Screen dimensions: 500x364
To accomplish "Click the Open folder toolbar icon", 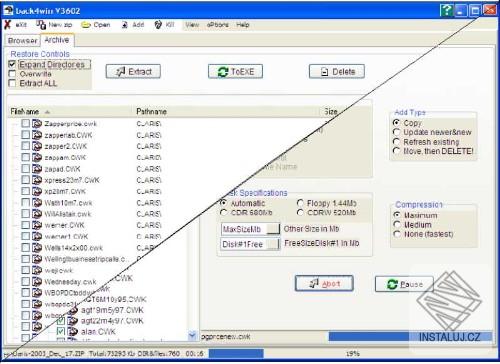I will tap(86, 25).
